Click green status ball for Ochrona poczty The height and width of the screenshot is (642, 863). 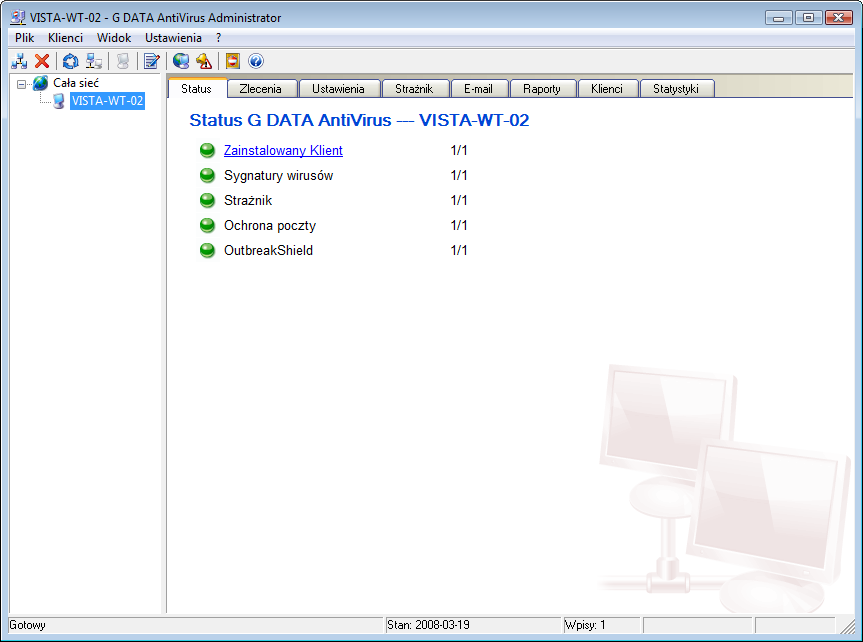(x=207, y=225)
